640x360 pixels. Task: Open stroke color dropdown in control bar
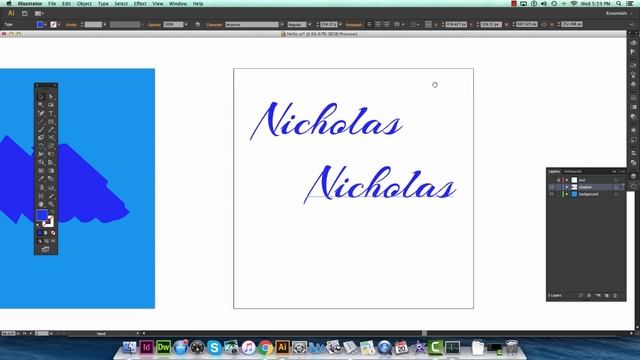click(59, 24)
